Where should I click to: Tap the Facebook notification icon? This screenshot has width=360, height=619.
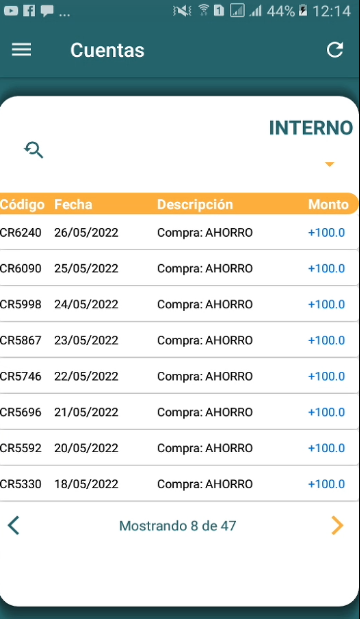(x=29, y=11)
